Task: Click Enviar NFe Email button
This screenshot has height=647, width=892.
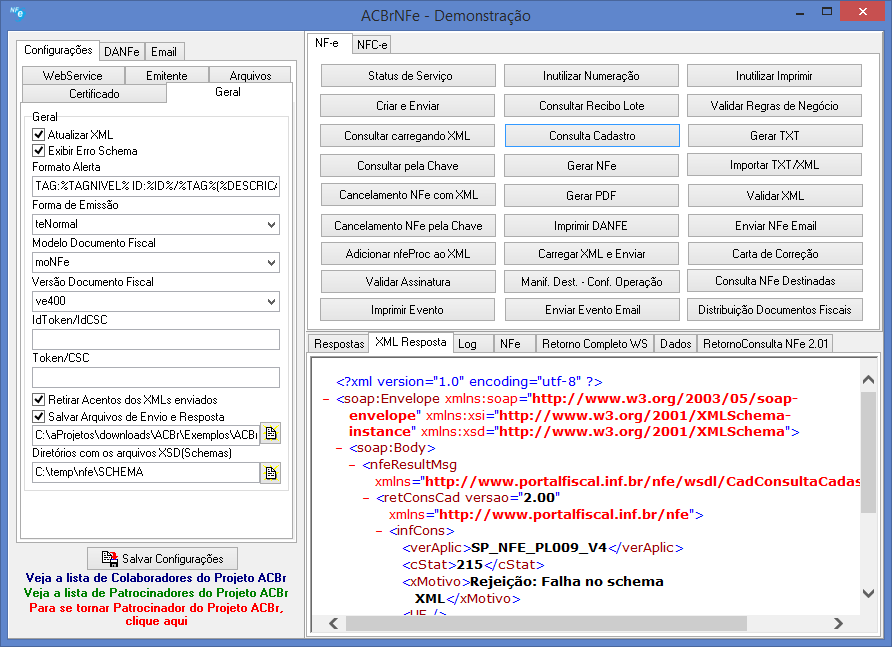Action: point(775,226)
